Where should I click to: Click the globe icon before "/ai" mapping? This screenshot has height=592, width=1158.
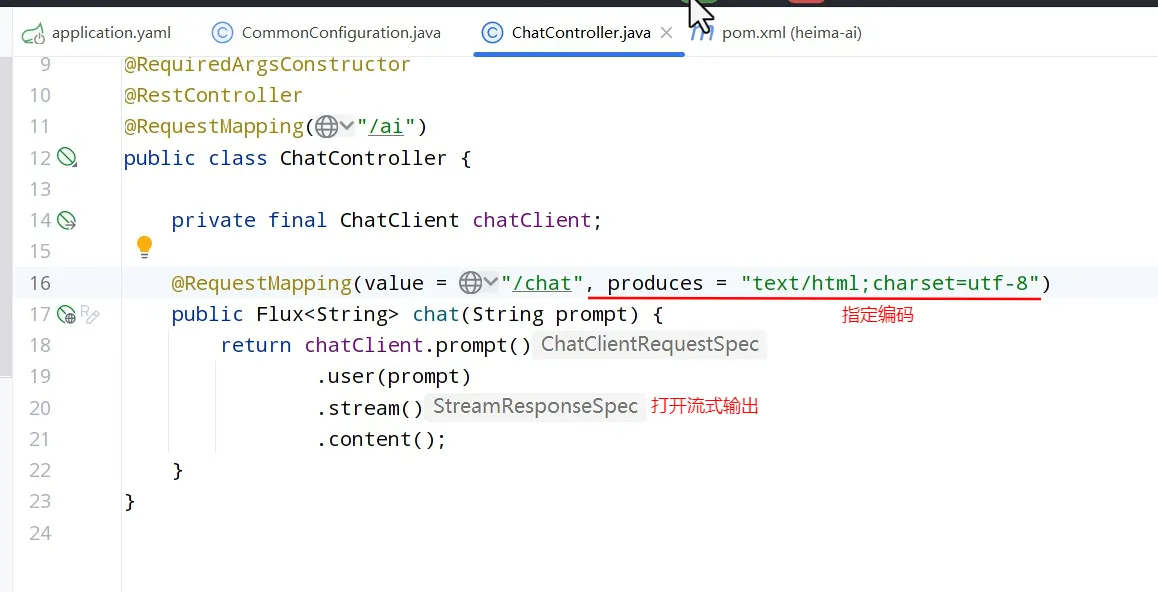pyautogui.click(x=326, y=126)
